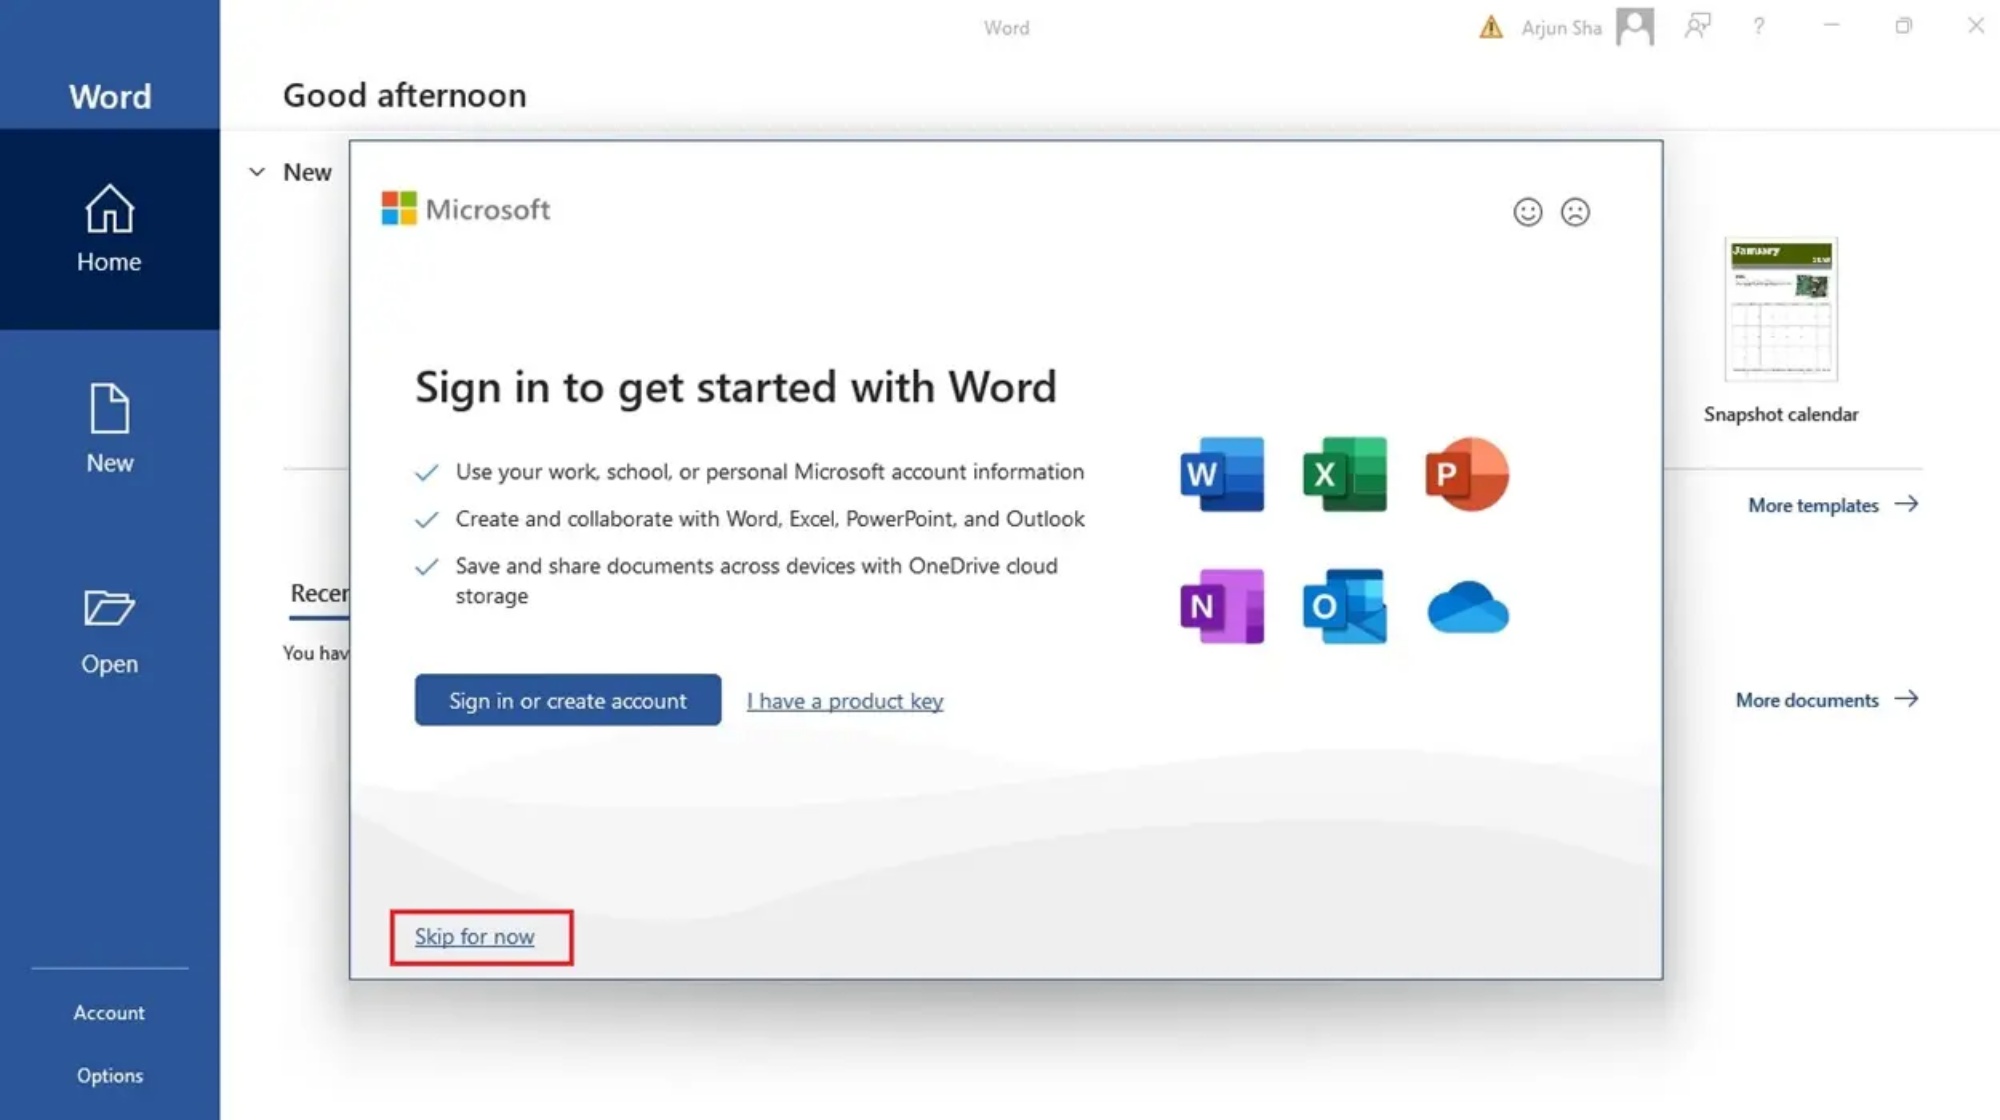This screenshot has width=2000, height=1120.
Task: Click the Outlook application icon
Action: (x=1343, y=605)
